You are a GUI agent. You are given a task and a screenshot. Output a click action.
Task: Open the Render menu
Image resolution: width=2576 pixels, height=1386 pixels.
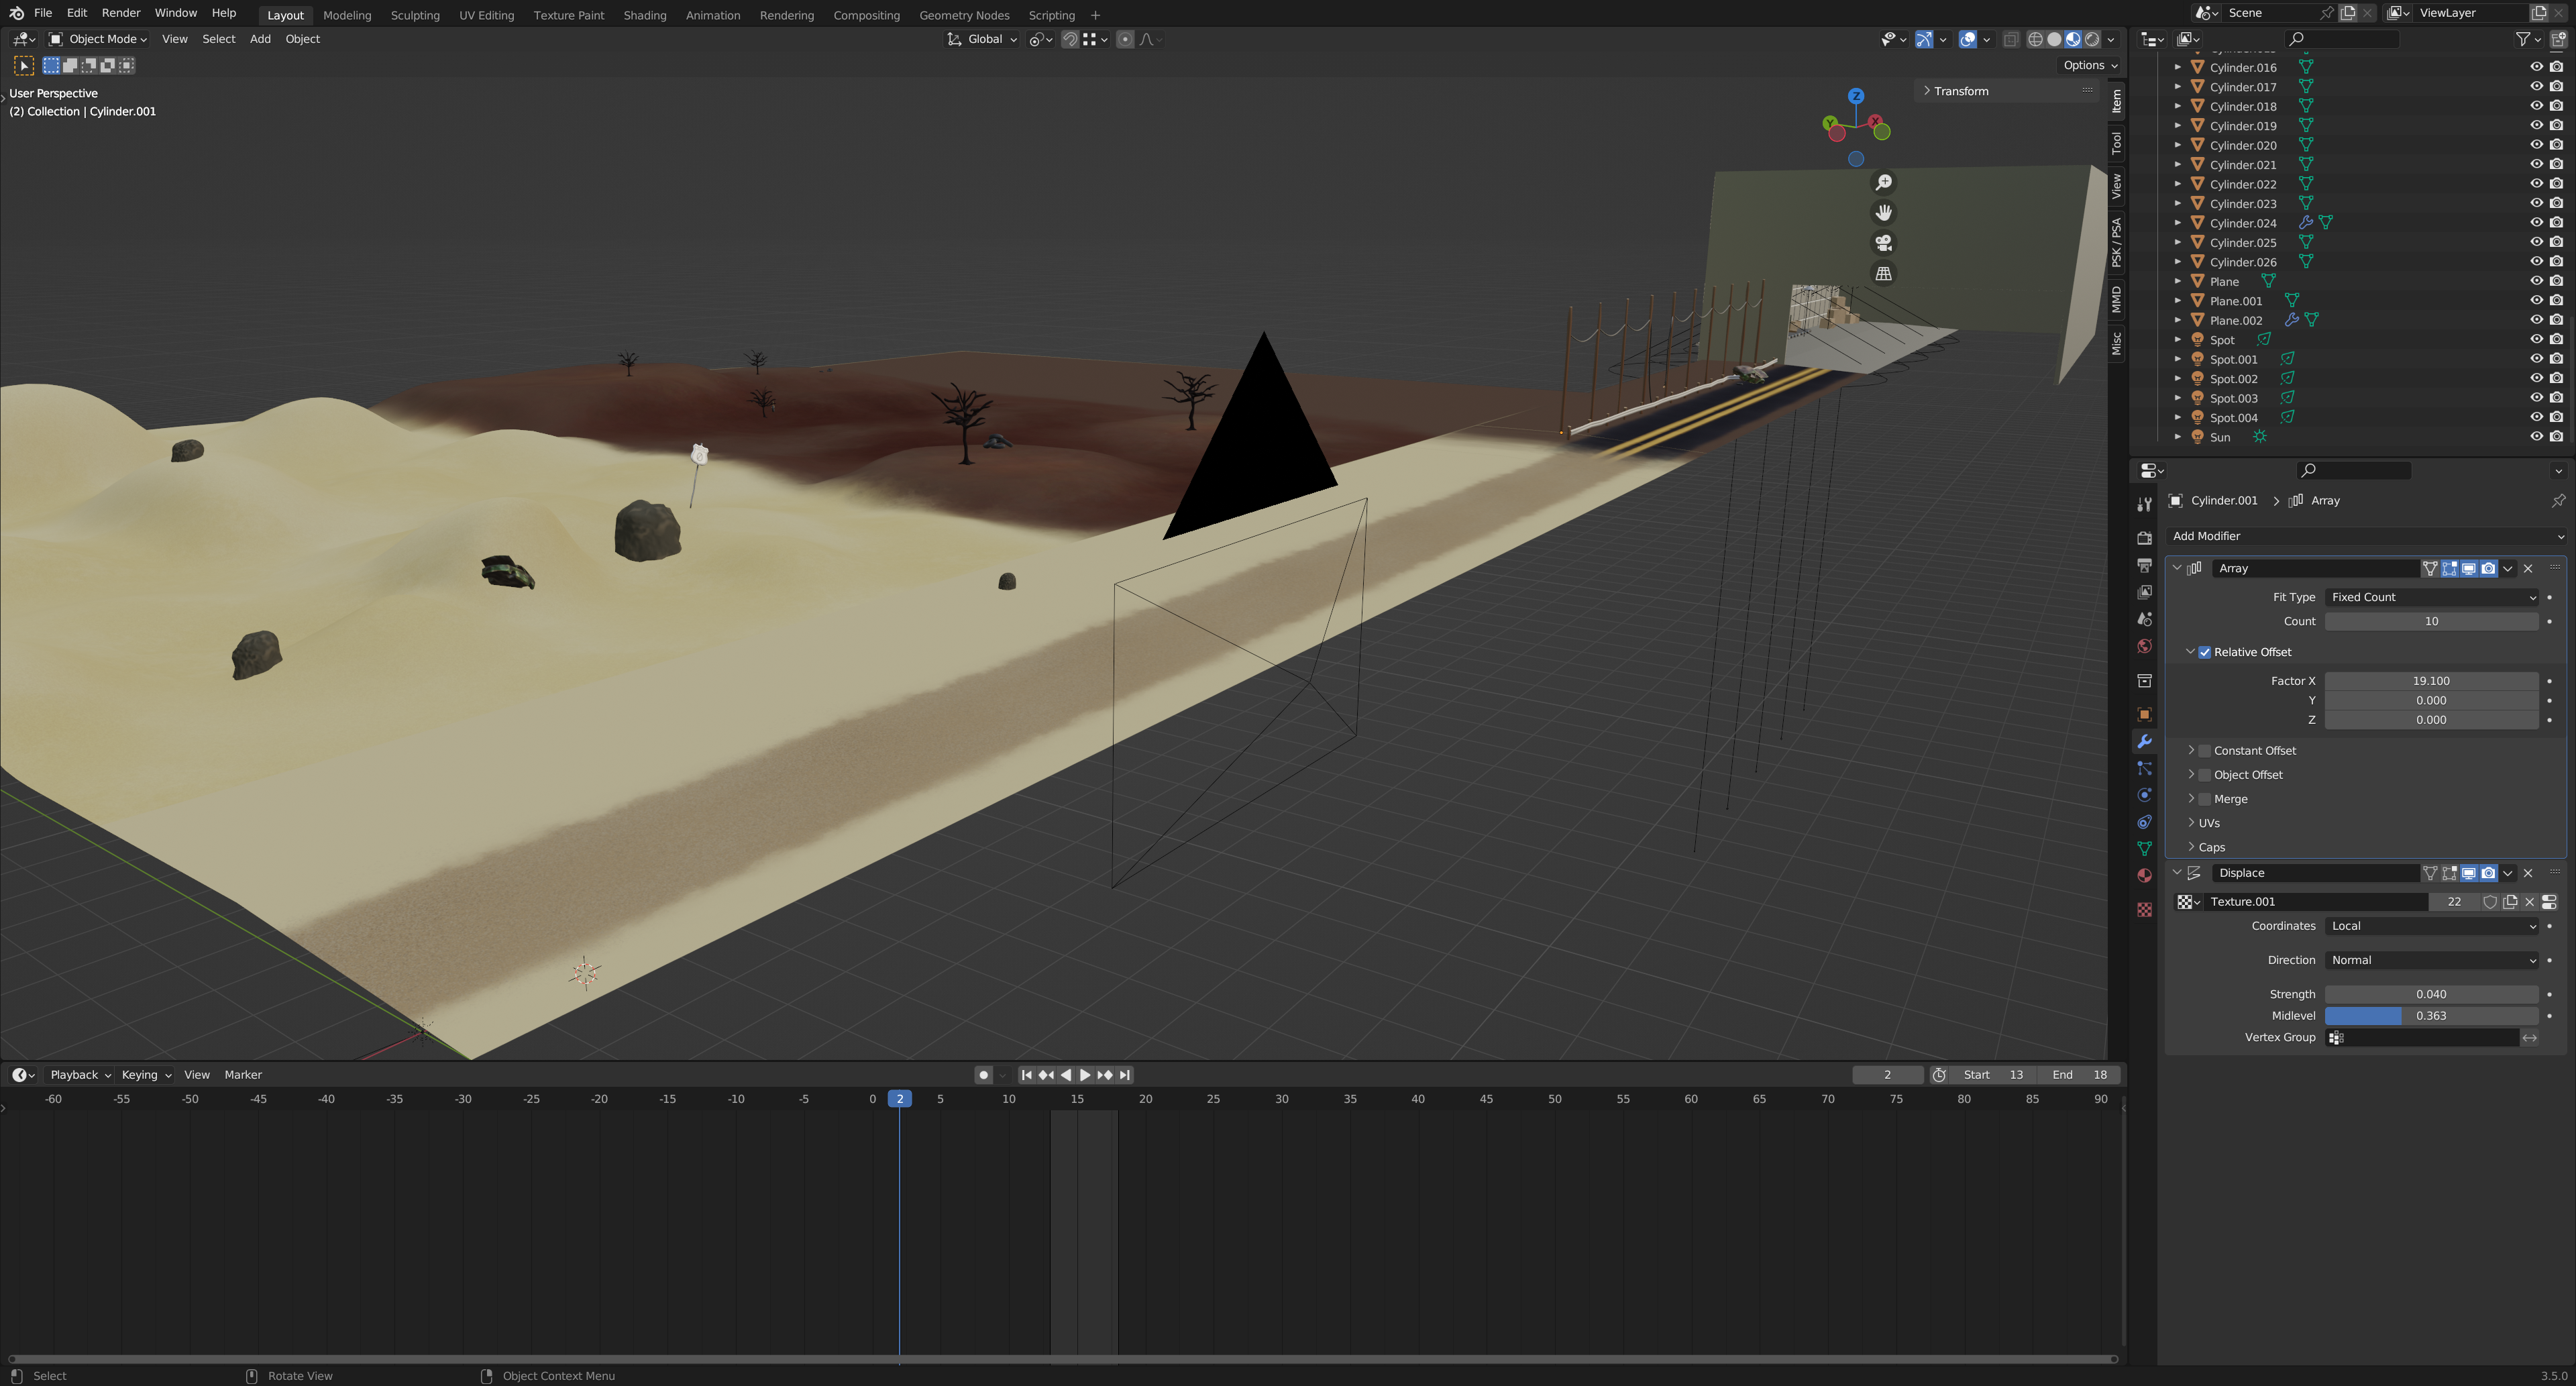tap(120, 13)
